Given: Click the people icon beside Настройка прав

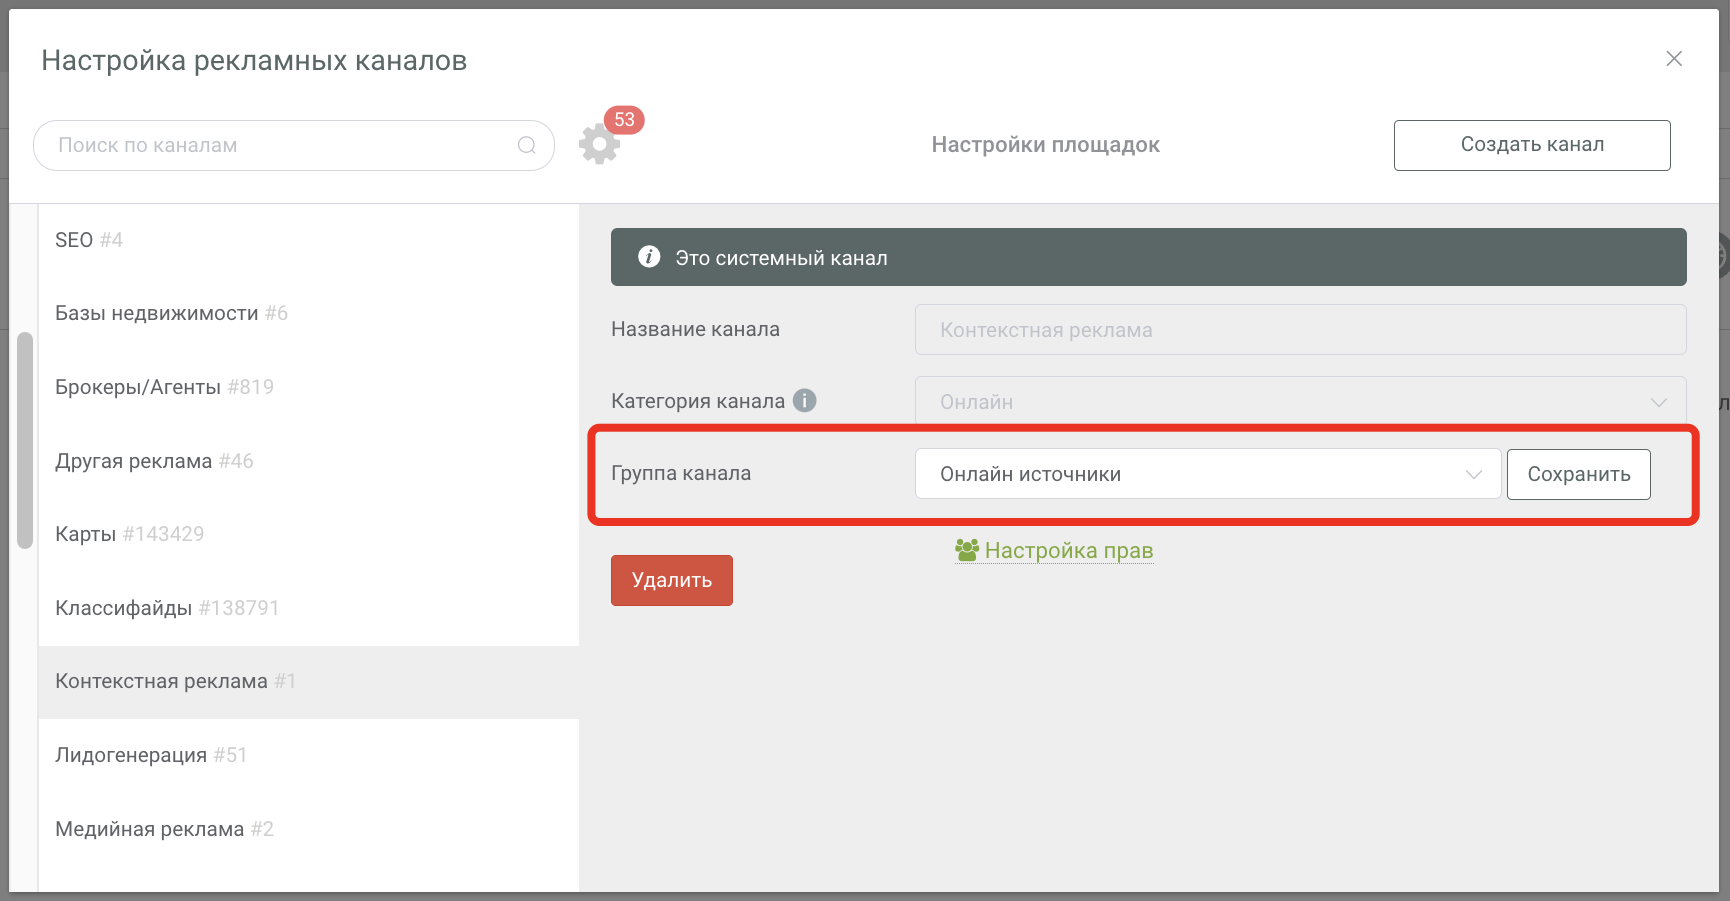Looking at the screenshot, I should (x=967, y=550).
